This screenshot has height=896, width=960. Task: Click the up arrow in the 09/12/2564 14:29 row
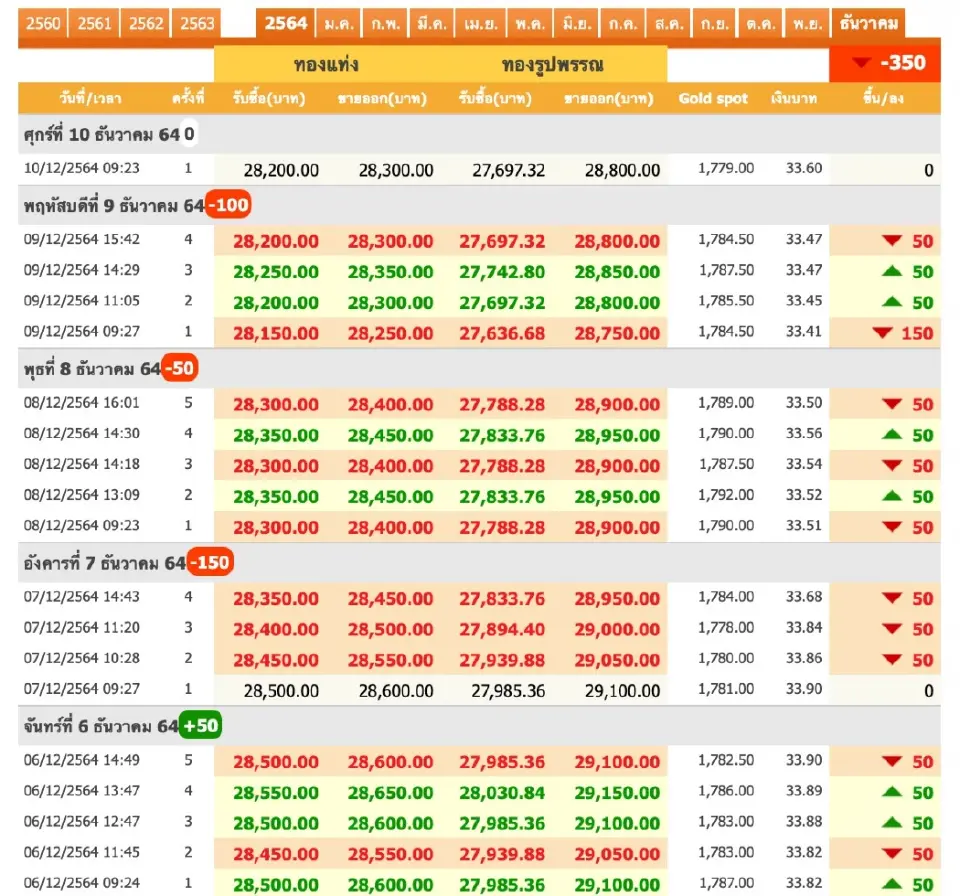click(892, 271)
